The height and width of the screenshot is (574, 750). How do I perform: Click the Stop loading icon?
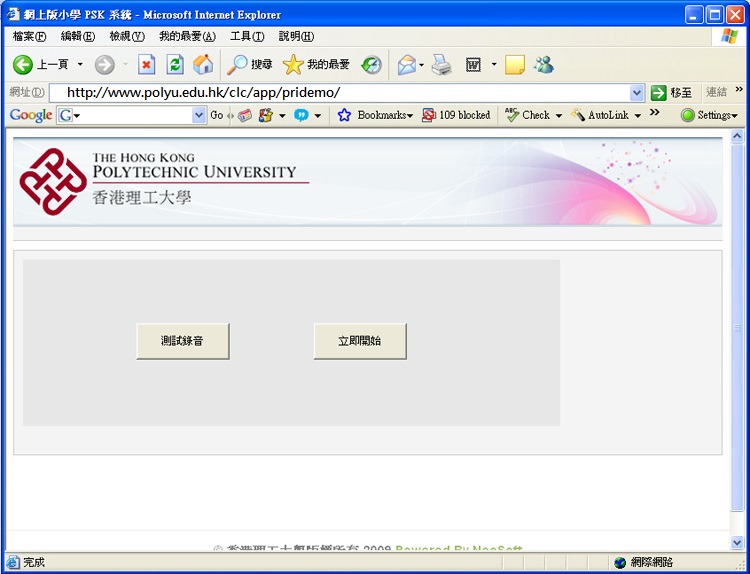(x=146, y=65)
